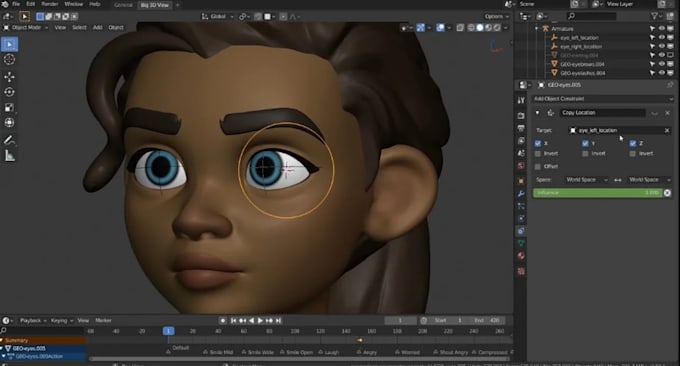Toggle the Y axis checkbox
Image resolution: width=680 pixels, height=366 pixels.
[x=585, y=143]
